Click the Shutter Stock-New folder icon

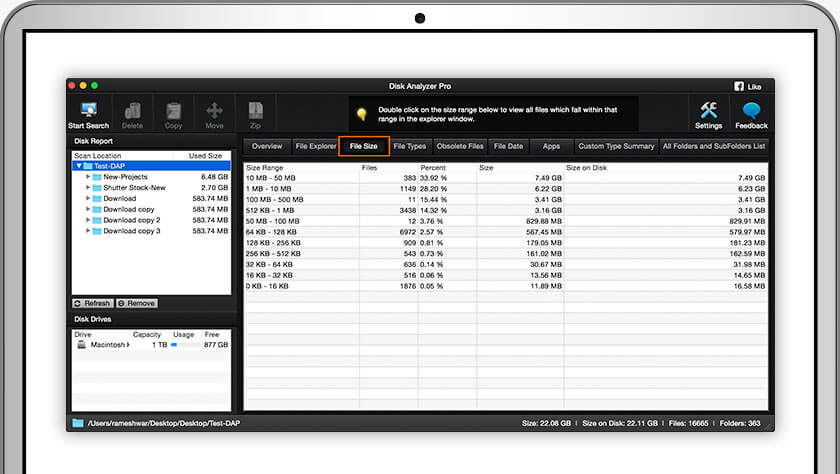point(97,187)
